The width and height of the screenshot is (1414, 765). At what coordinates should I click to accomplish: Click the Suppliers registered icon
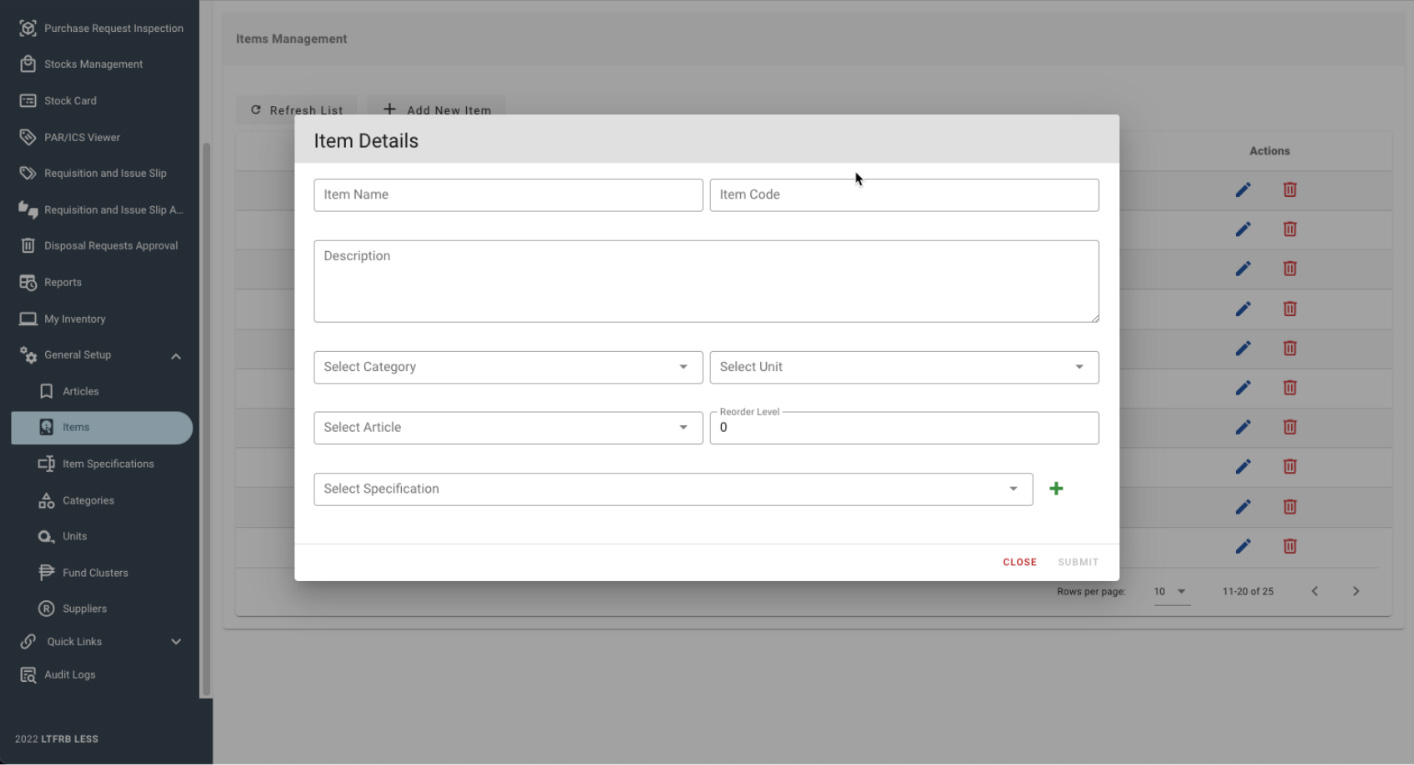pos(46,609)
